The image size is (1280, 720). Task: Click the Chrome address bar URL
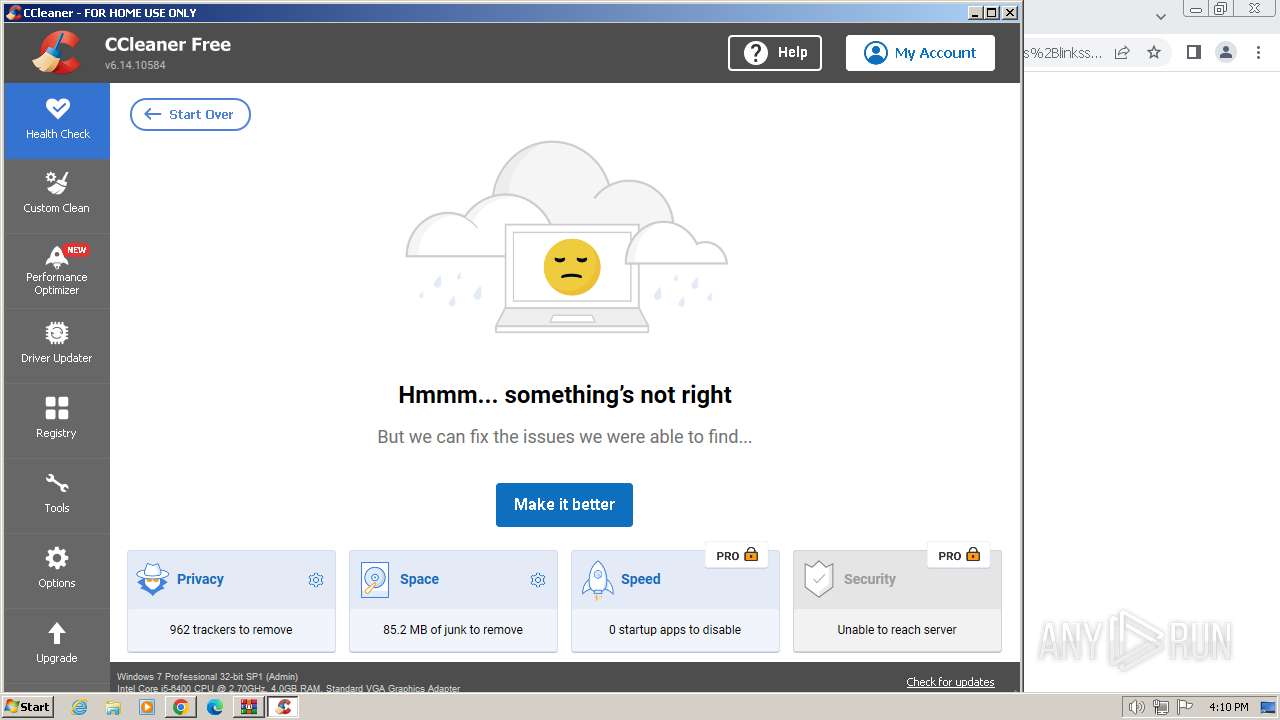point(1063,53)
